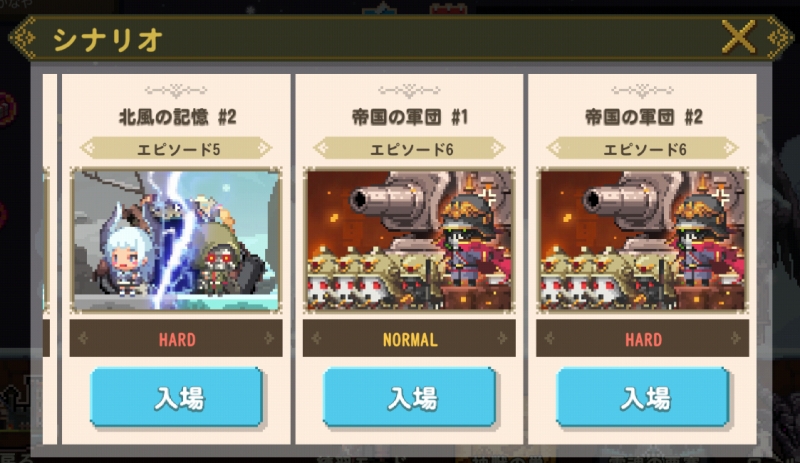This screenshot has width=800, height=463.
Task: Click the エピソード5 label banner
Action: (x=176, y=149)
